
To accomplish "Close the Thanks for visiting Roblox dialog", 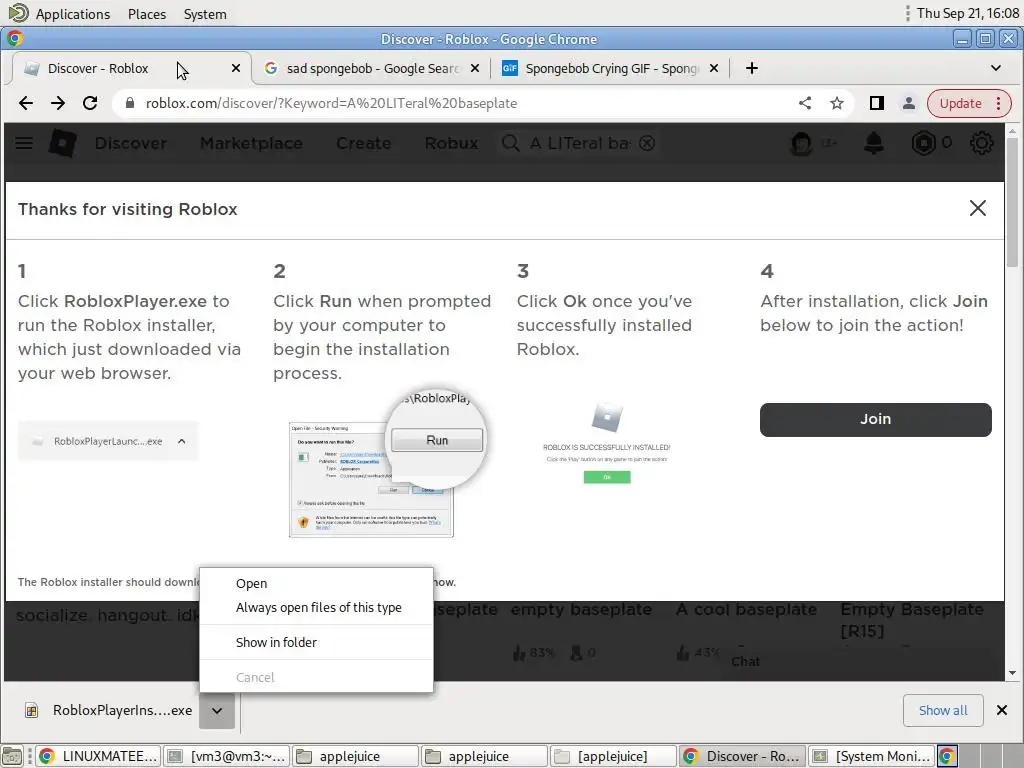I will pos(978,208).
